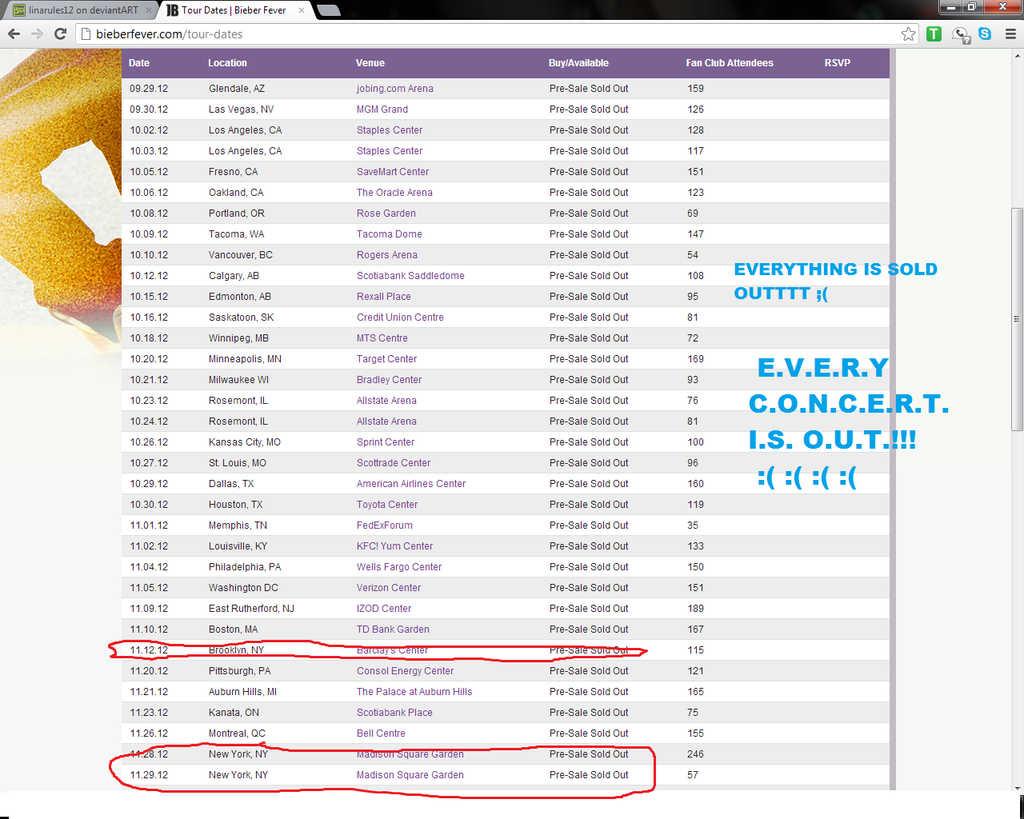Image resolution: width=1024 pixels, height=819 pixels.
Task: Switch to the linarules12 on deviantART tab
Action: (x=84, y=10)
